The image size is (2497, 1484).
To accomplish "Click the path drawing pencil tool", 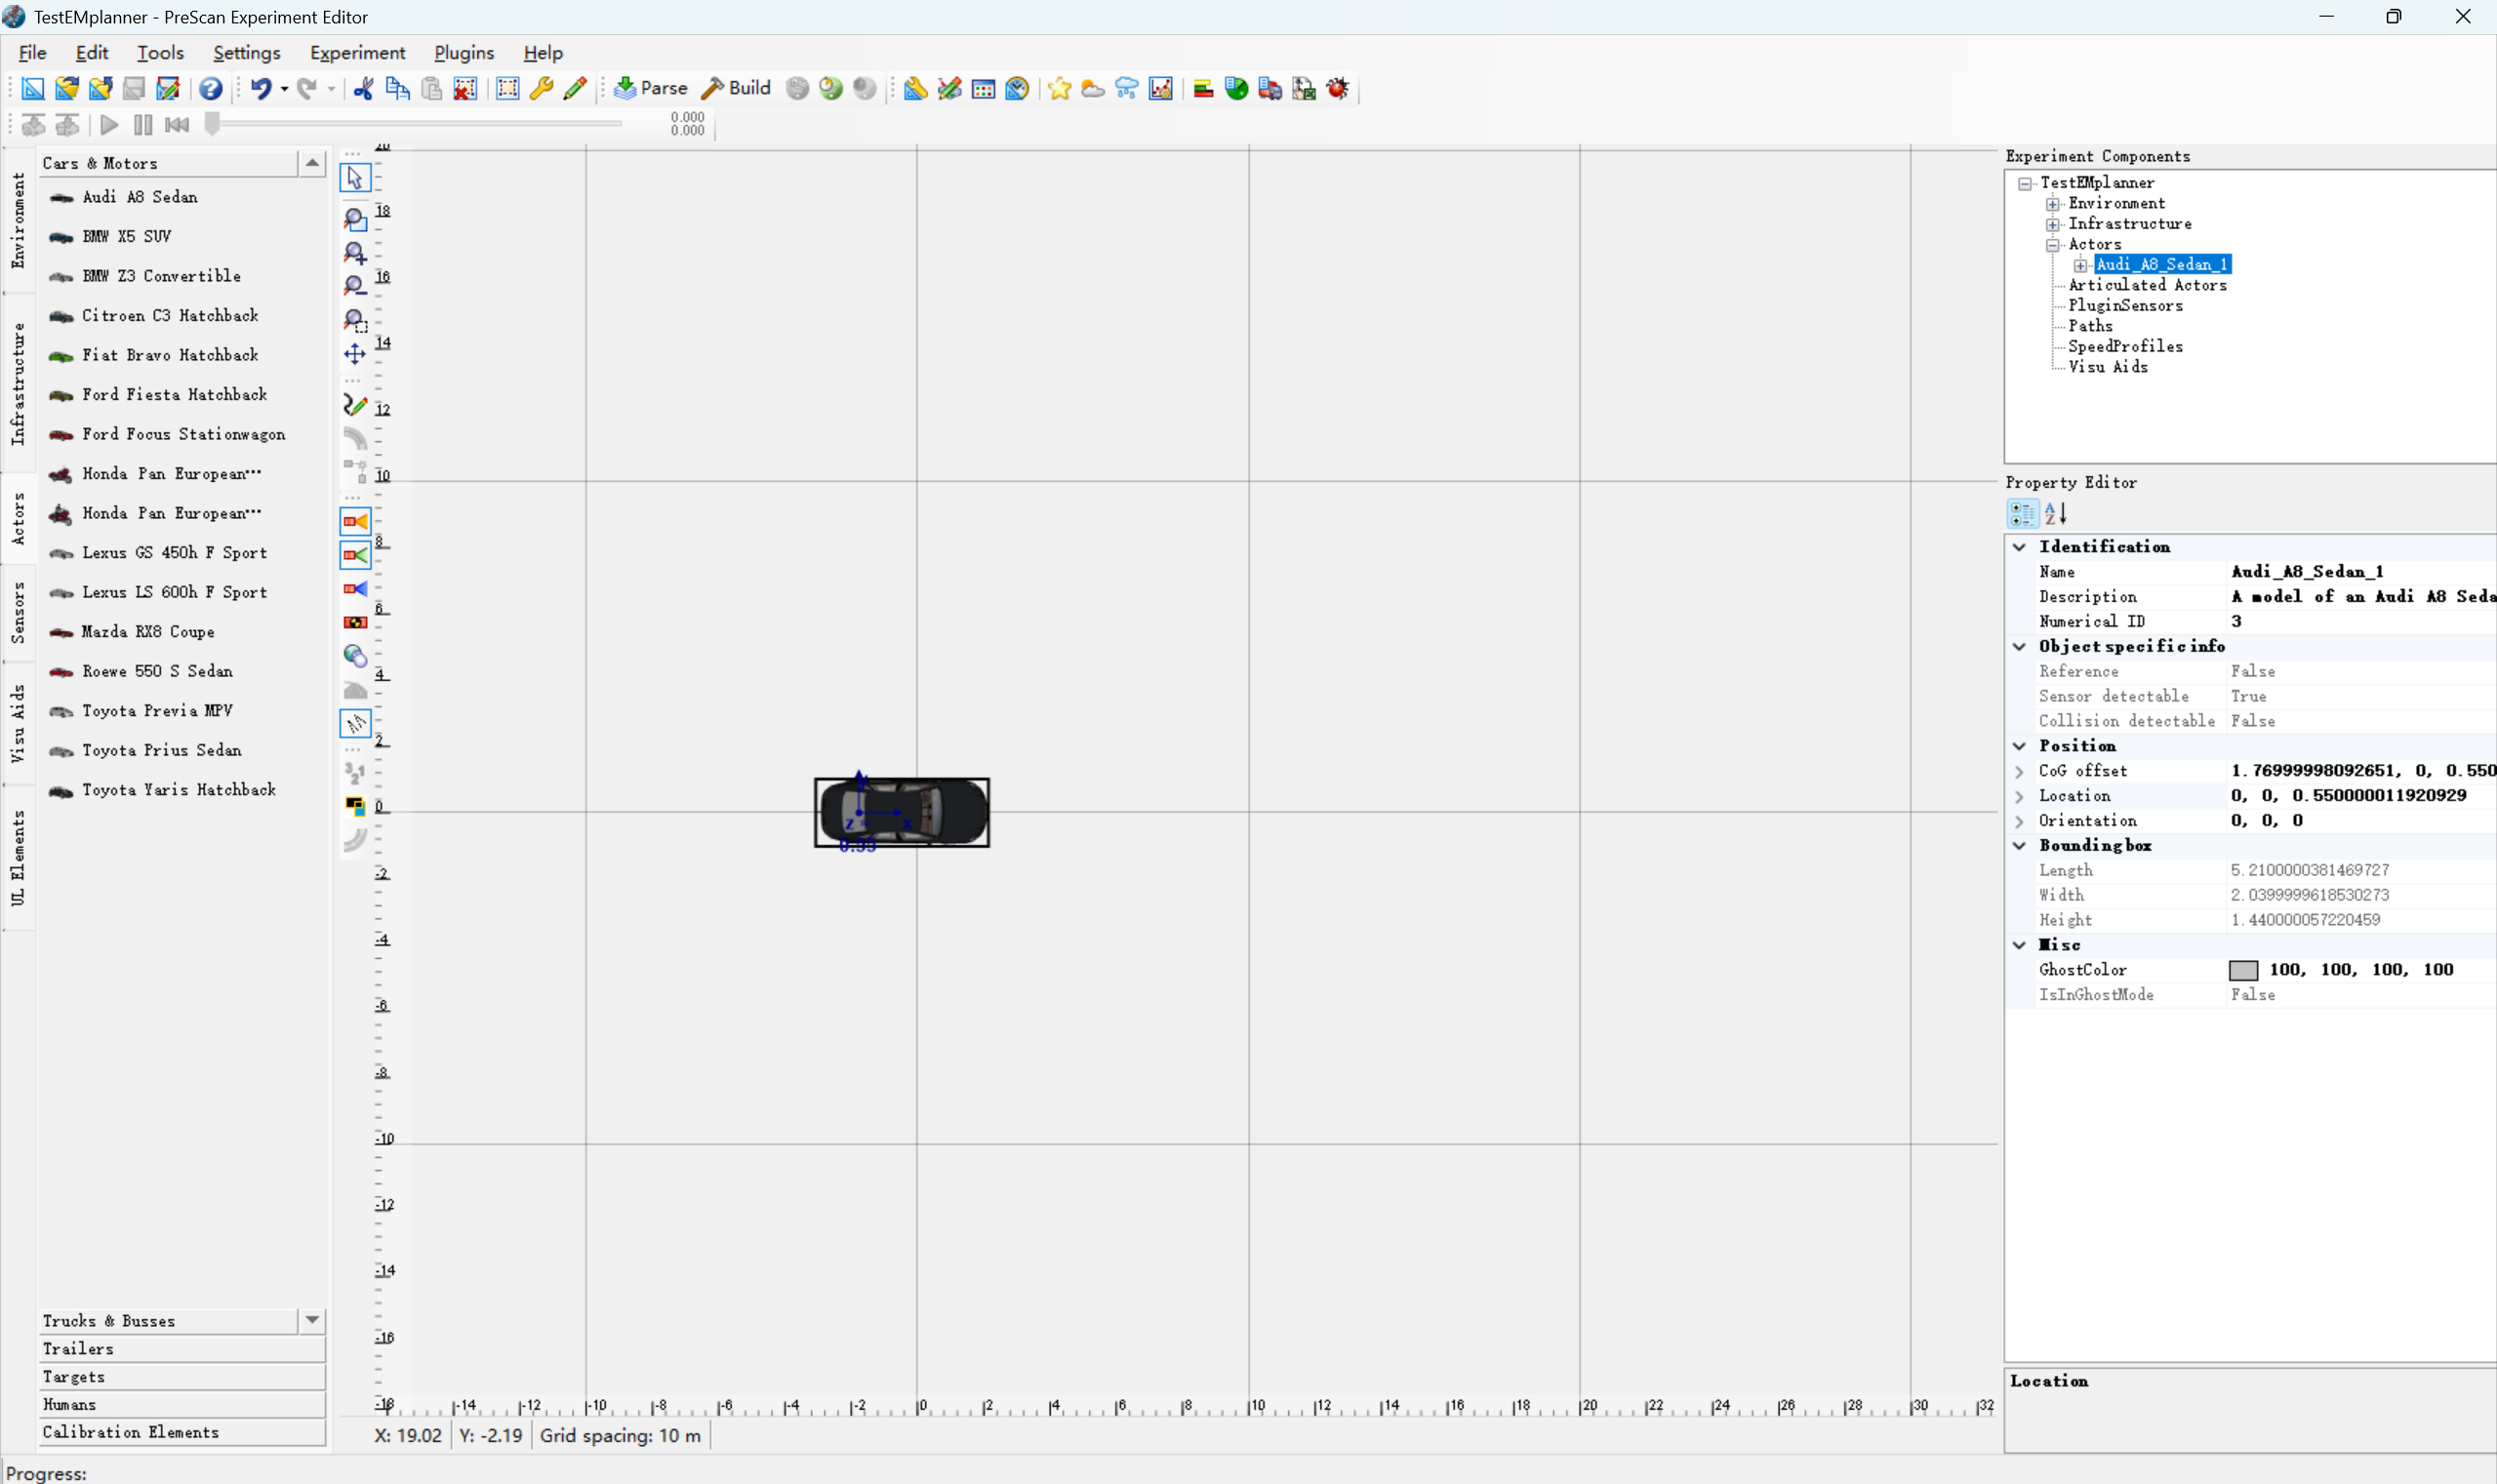I will point(355,405).
